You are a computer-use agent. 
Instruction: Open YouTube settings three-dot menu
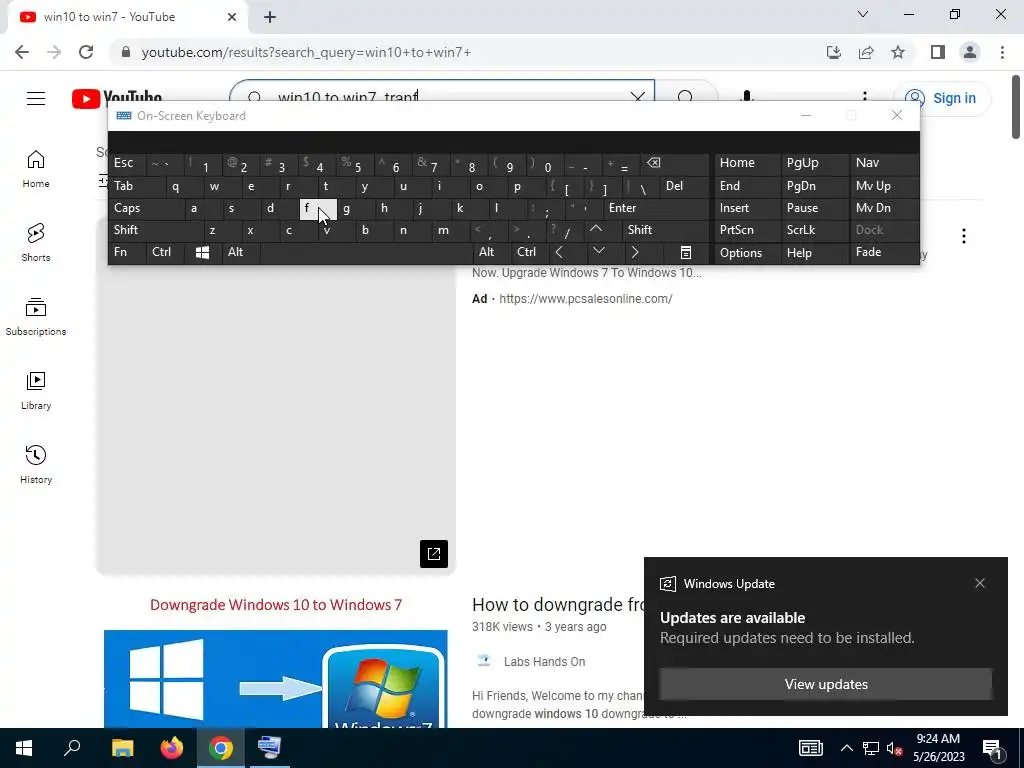865,97
